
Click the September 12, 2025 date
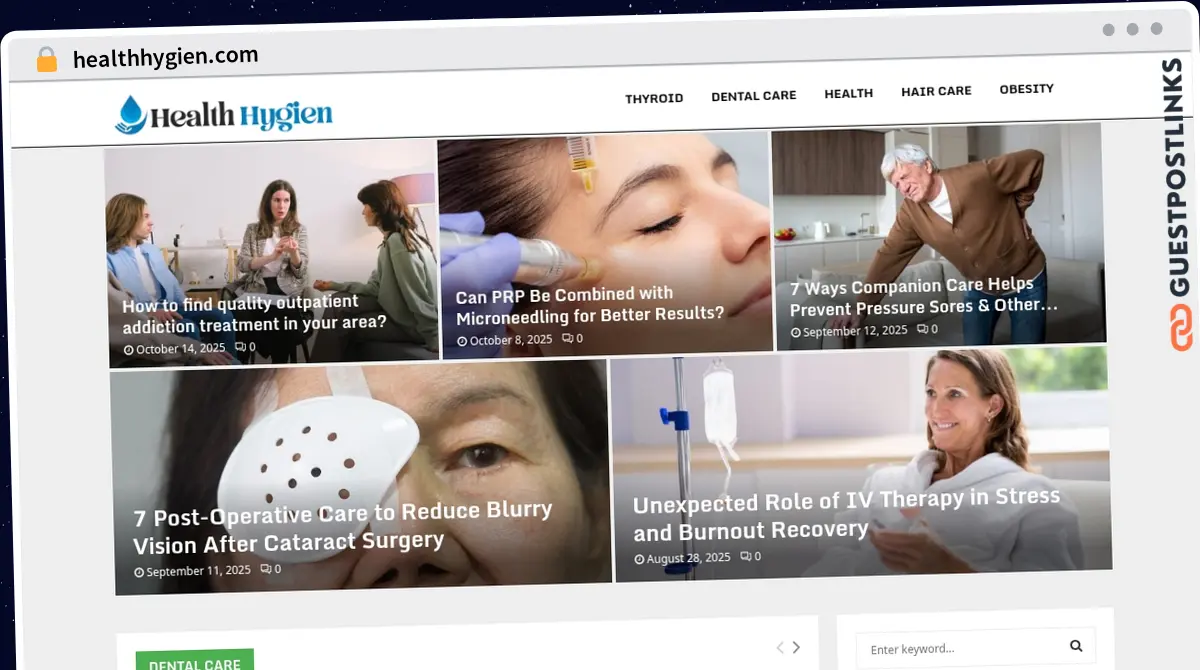855,331
